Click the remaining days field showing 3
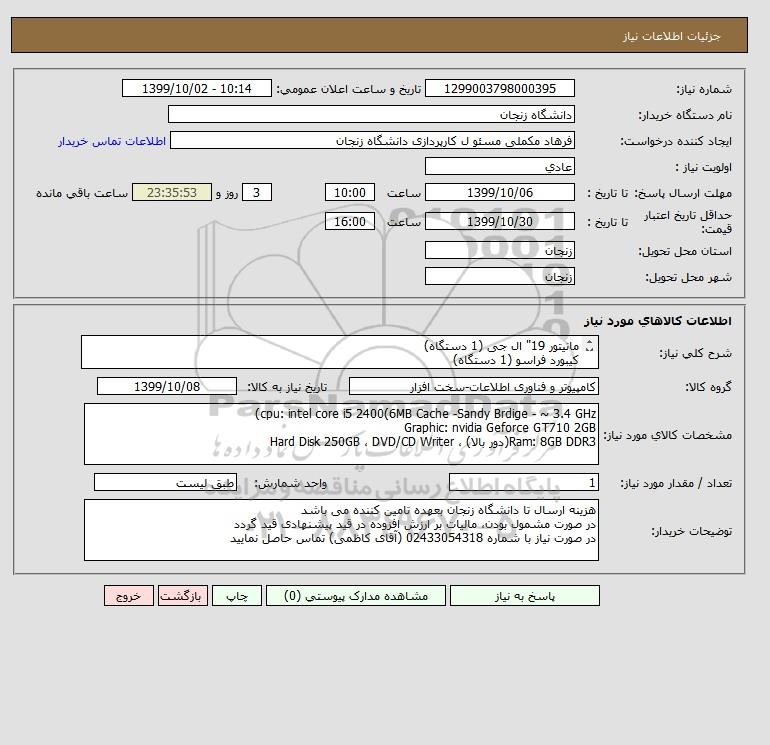The width and height of the screenshot is (770, 745). coord(256,193)
